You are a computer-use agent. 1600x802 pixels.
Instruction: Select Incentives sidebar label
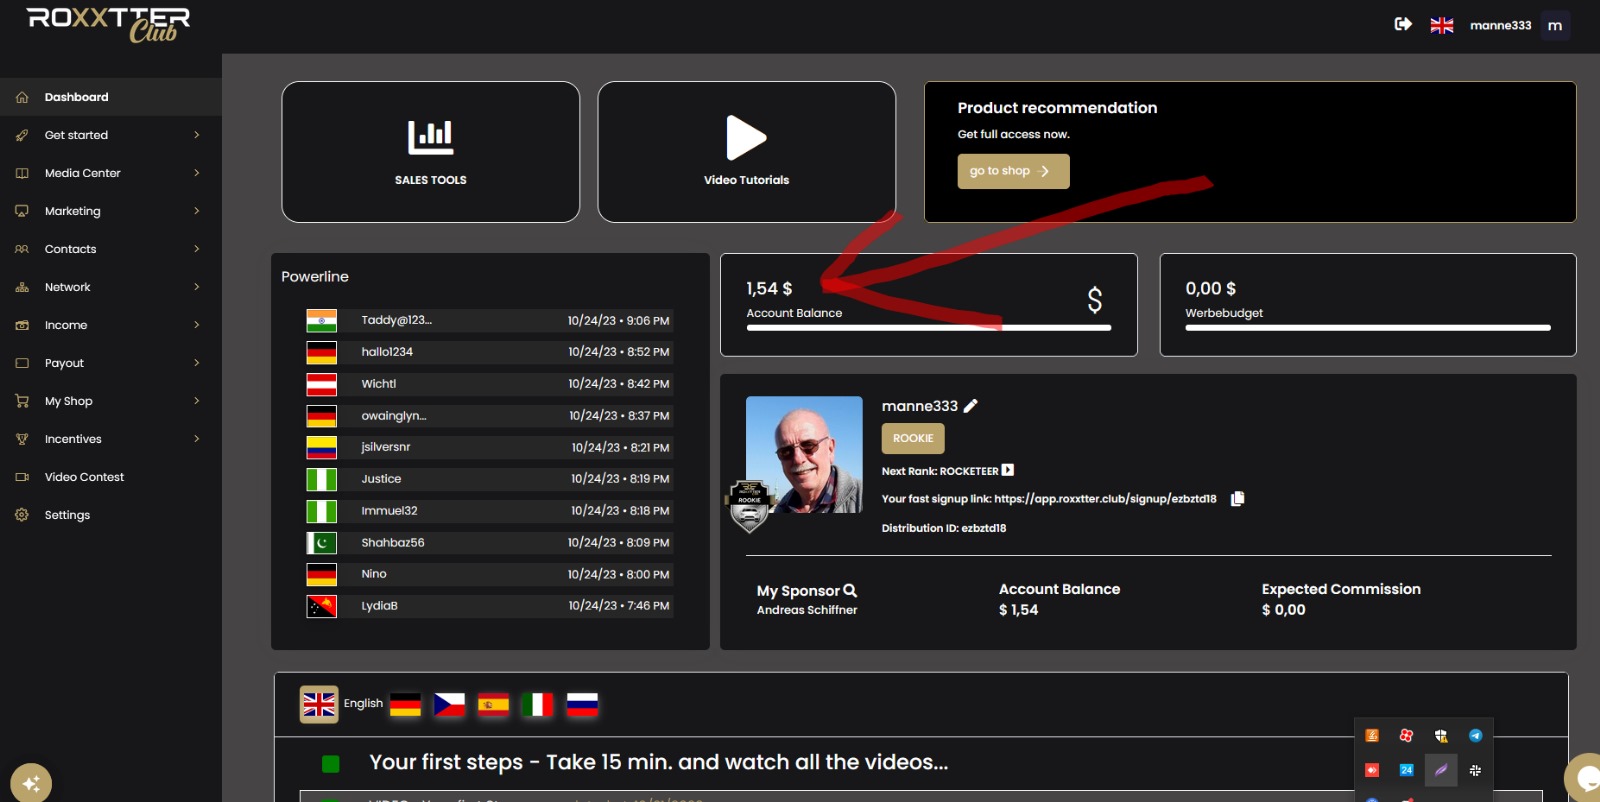tap(73, 439)
